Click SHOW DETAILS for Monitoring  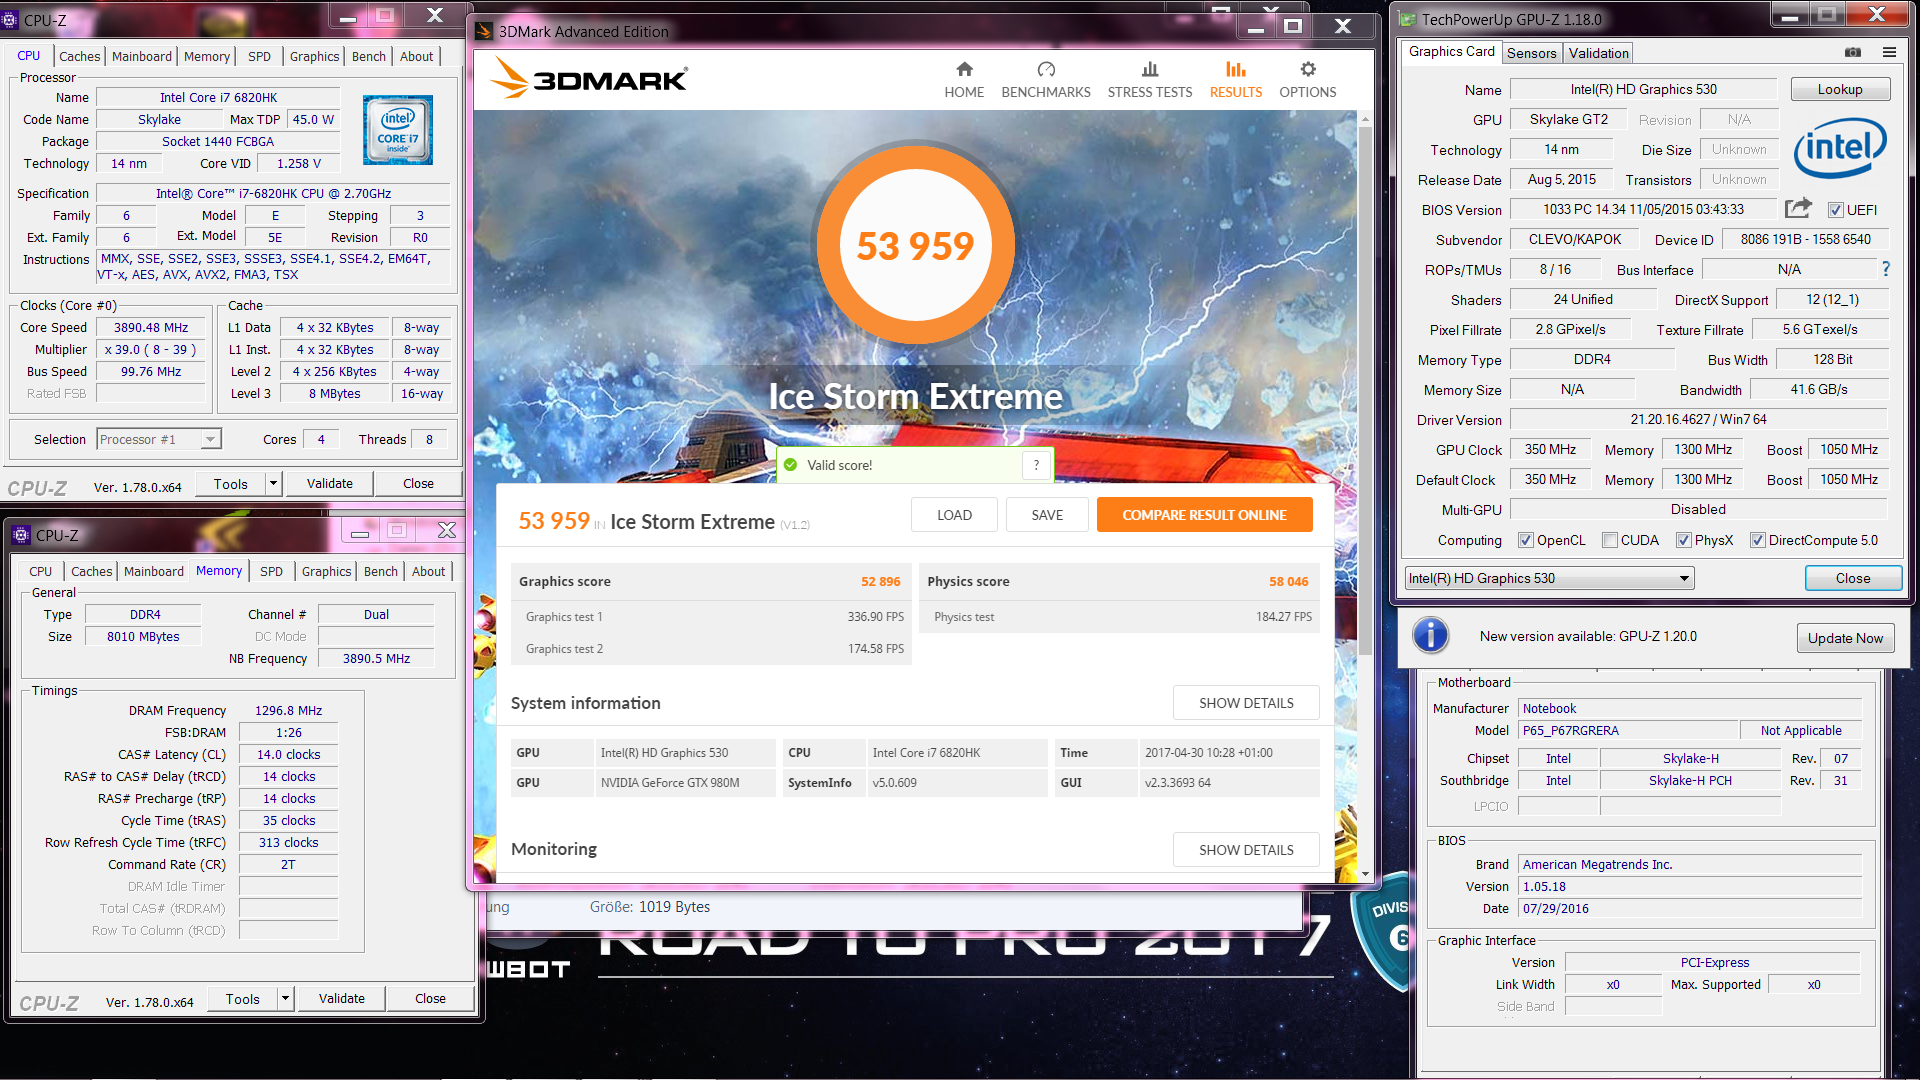tap(1246, 850)
